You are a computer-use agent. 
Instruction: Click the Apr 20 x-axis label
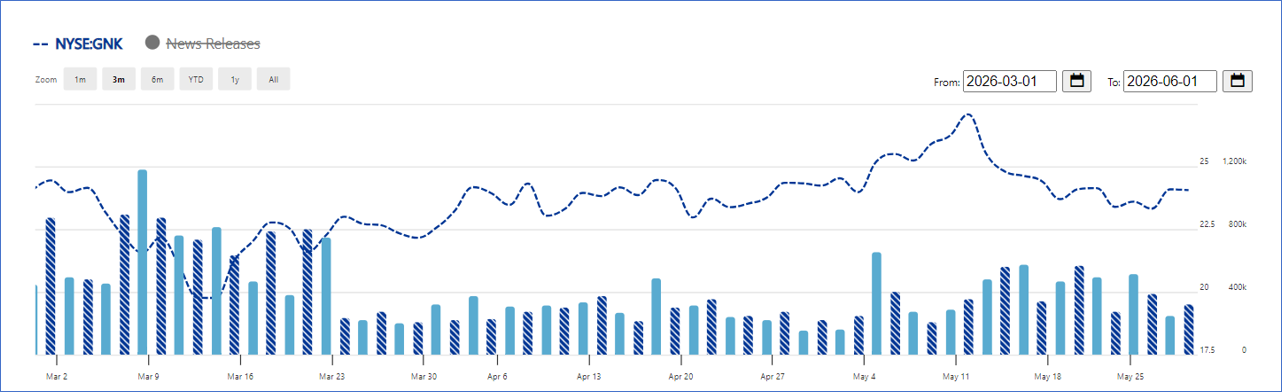point(681,377)
